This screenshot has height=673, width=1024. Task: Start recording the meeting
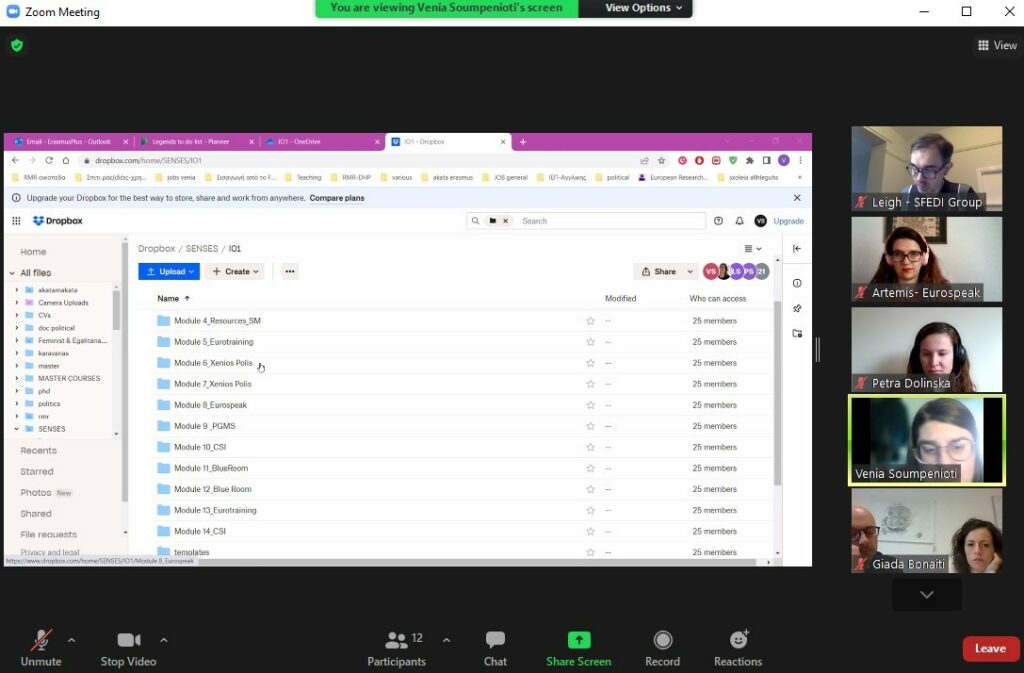click(662, 648)
